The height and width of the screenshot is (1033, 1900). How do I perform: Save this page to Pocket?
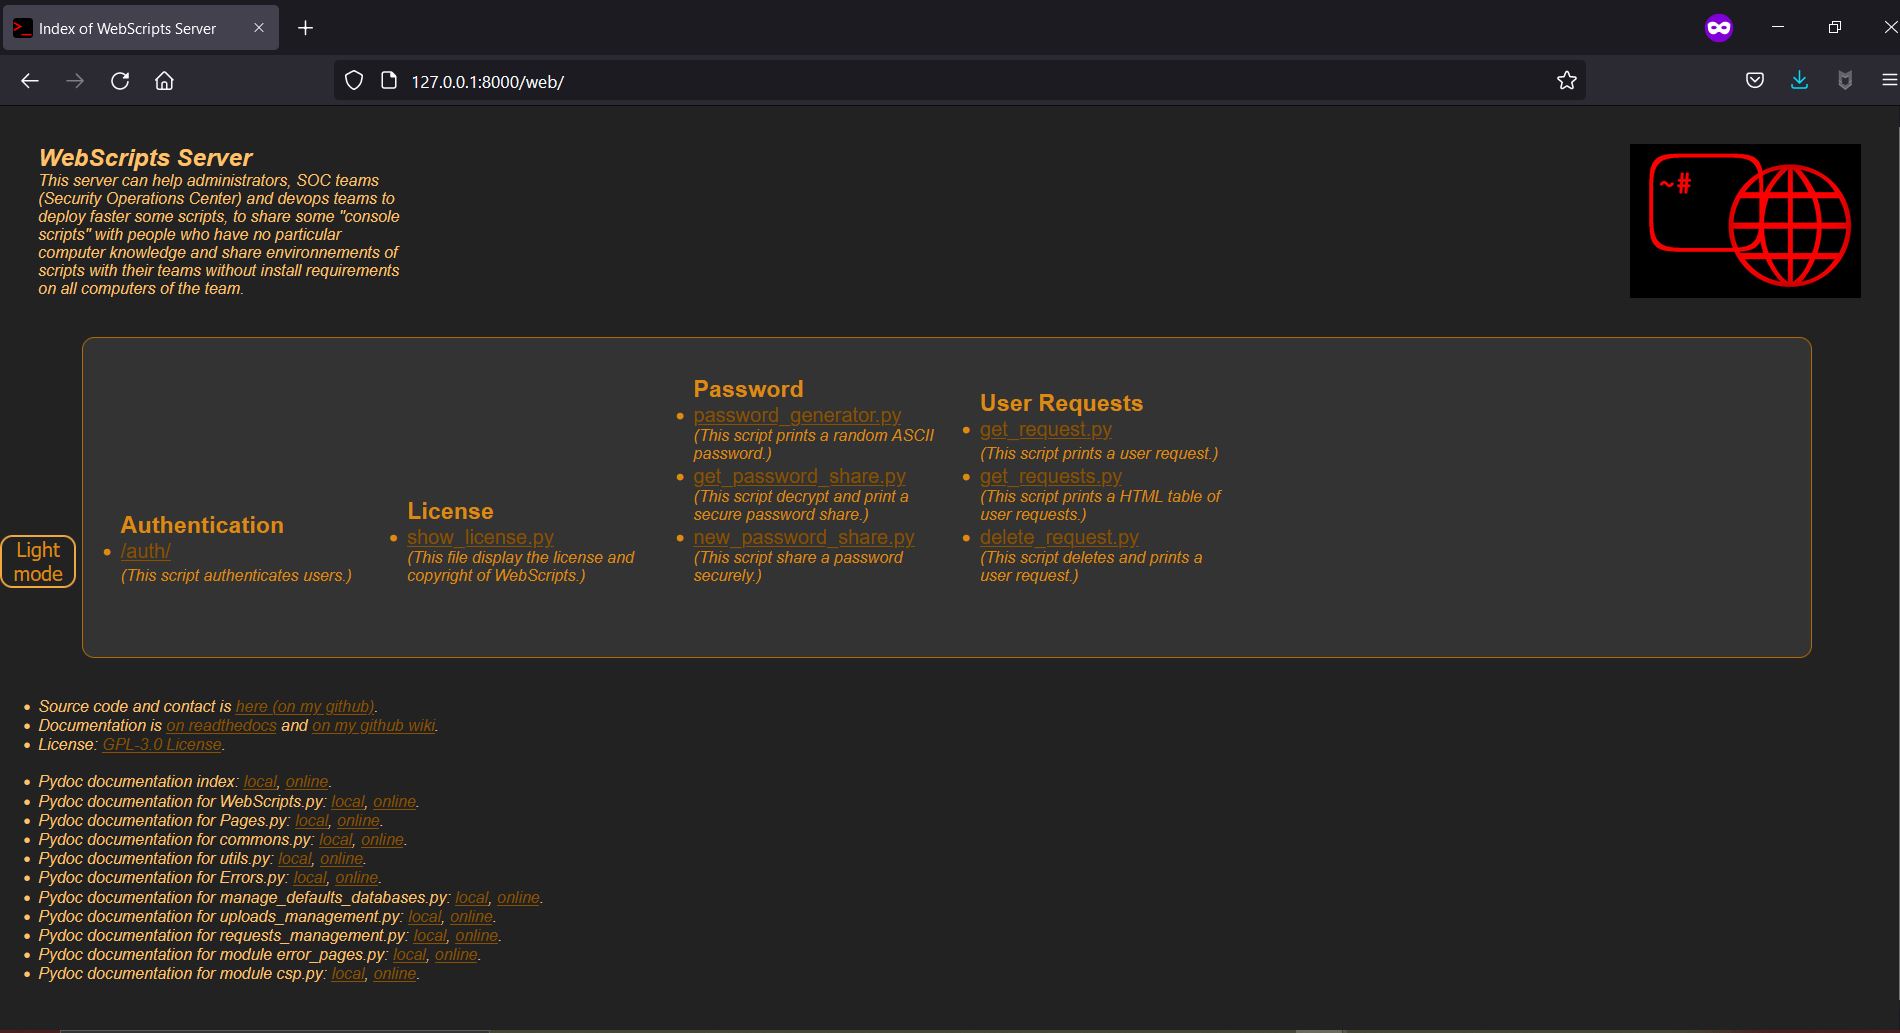(x=1755, y=80)
